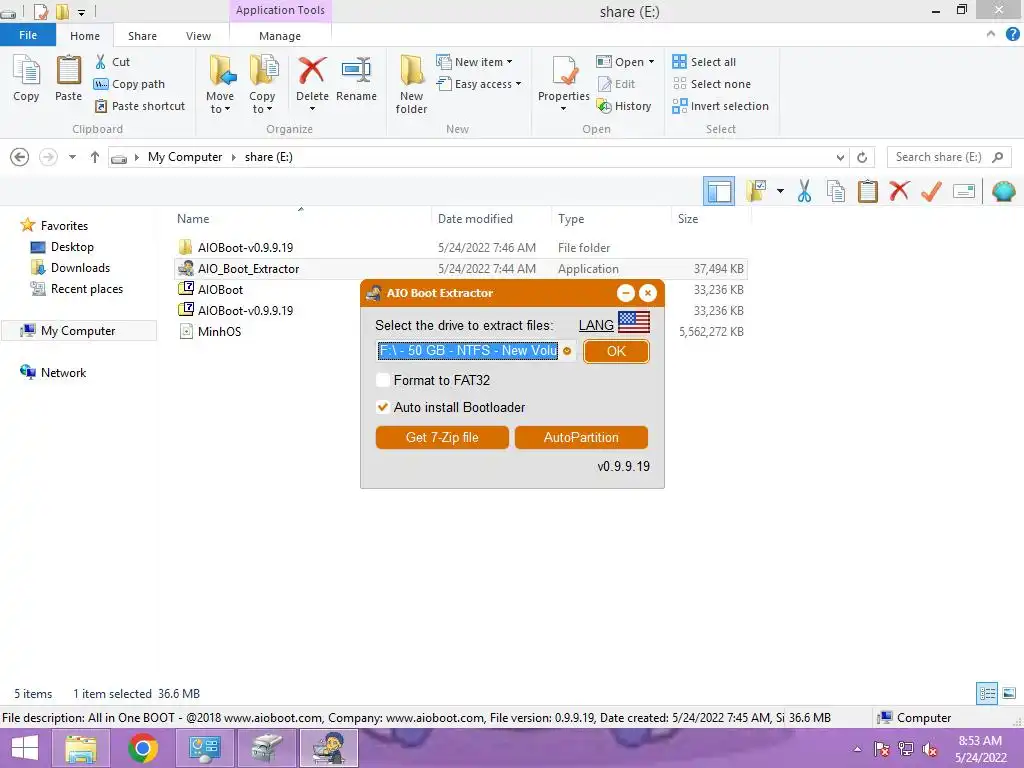The image size is (1024, 768).
Task: Click the orange checkmark toolbar icon
Action: tap(931, 191)
